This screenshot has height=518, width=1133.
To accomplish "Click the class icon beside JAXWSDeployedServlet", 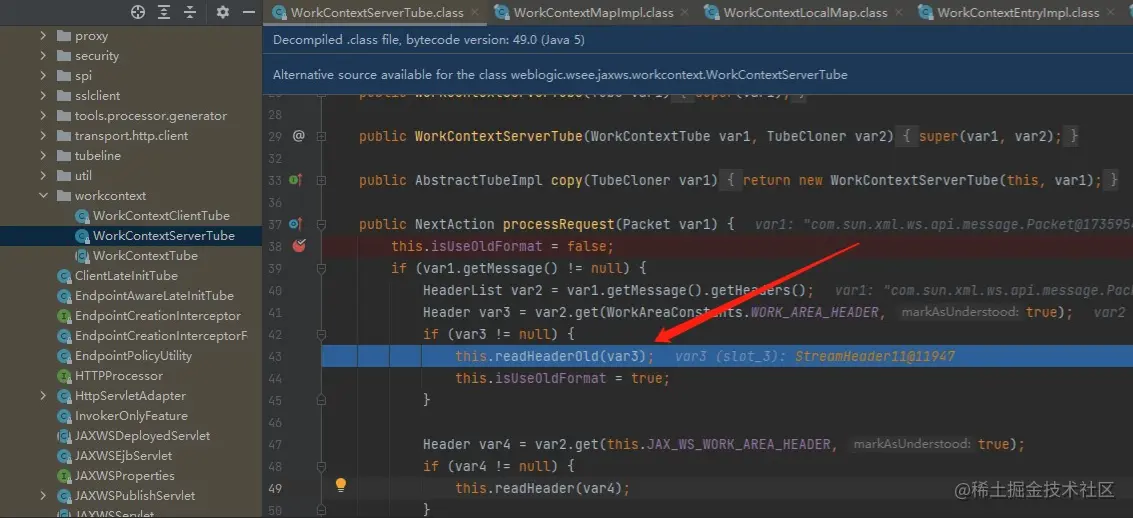I will [64, 436].
